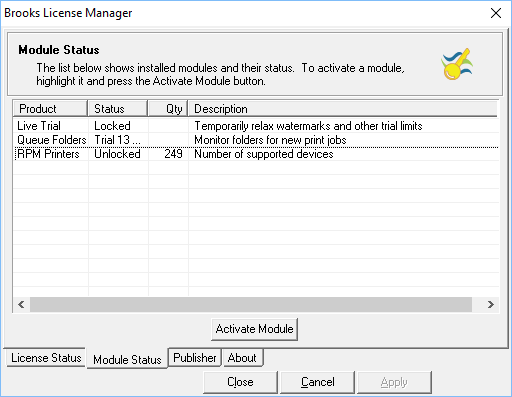Select the Queue Folders module row
This screenshot has height=397, width=512.
point(256,140)
